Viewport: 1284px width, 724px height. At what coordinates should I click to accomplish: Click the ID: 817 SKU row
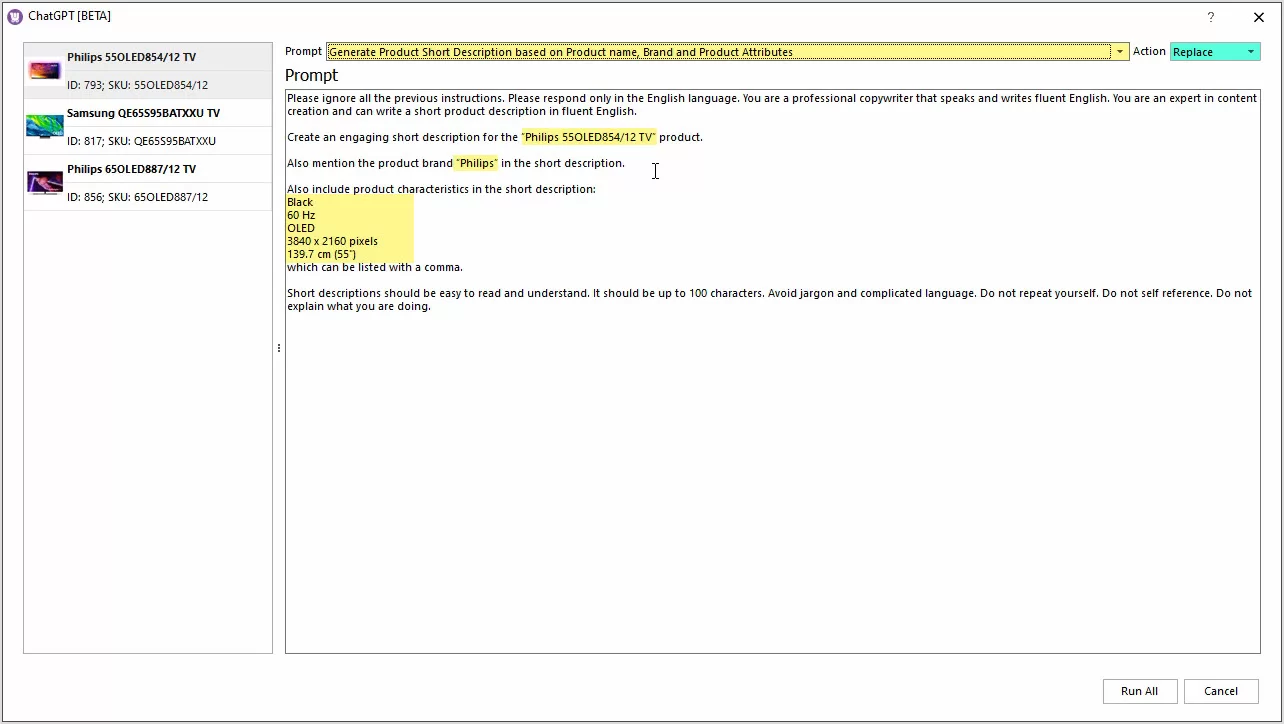point(141,141)
